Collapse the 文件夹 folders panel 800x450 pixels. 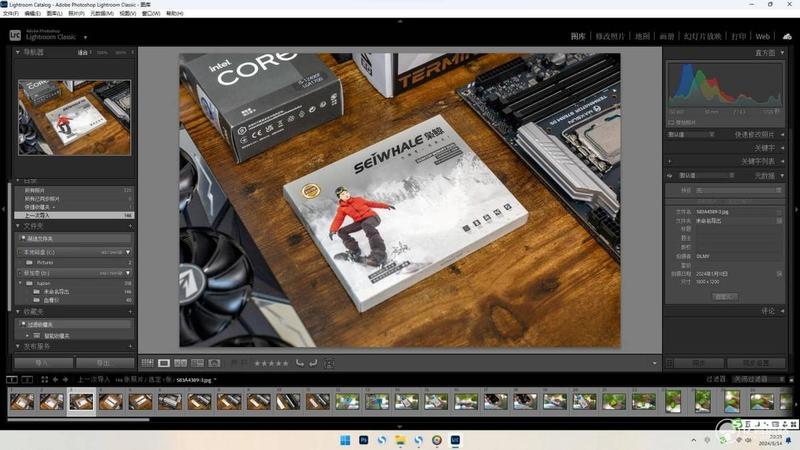[18, 226]
